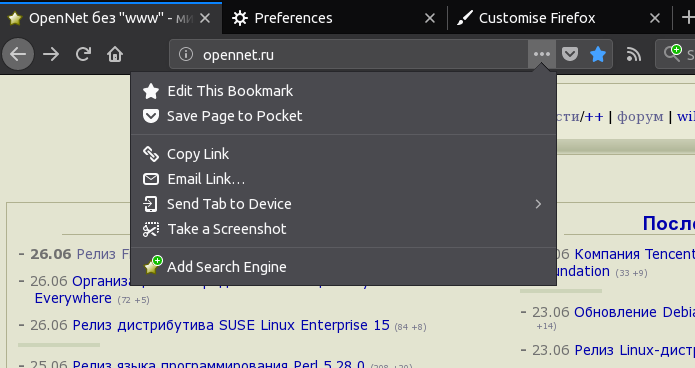The image size is (695, 368).
Task: Close the page actions three-dot menu
Action: click(542, 55)
